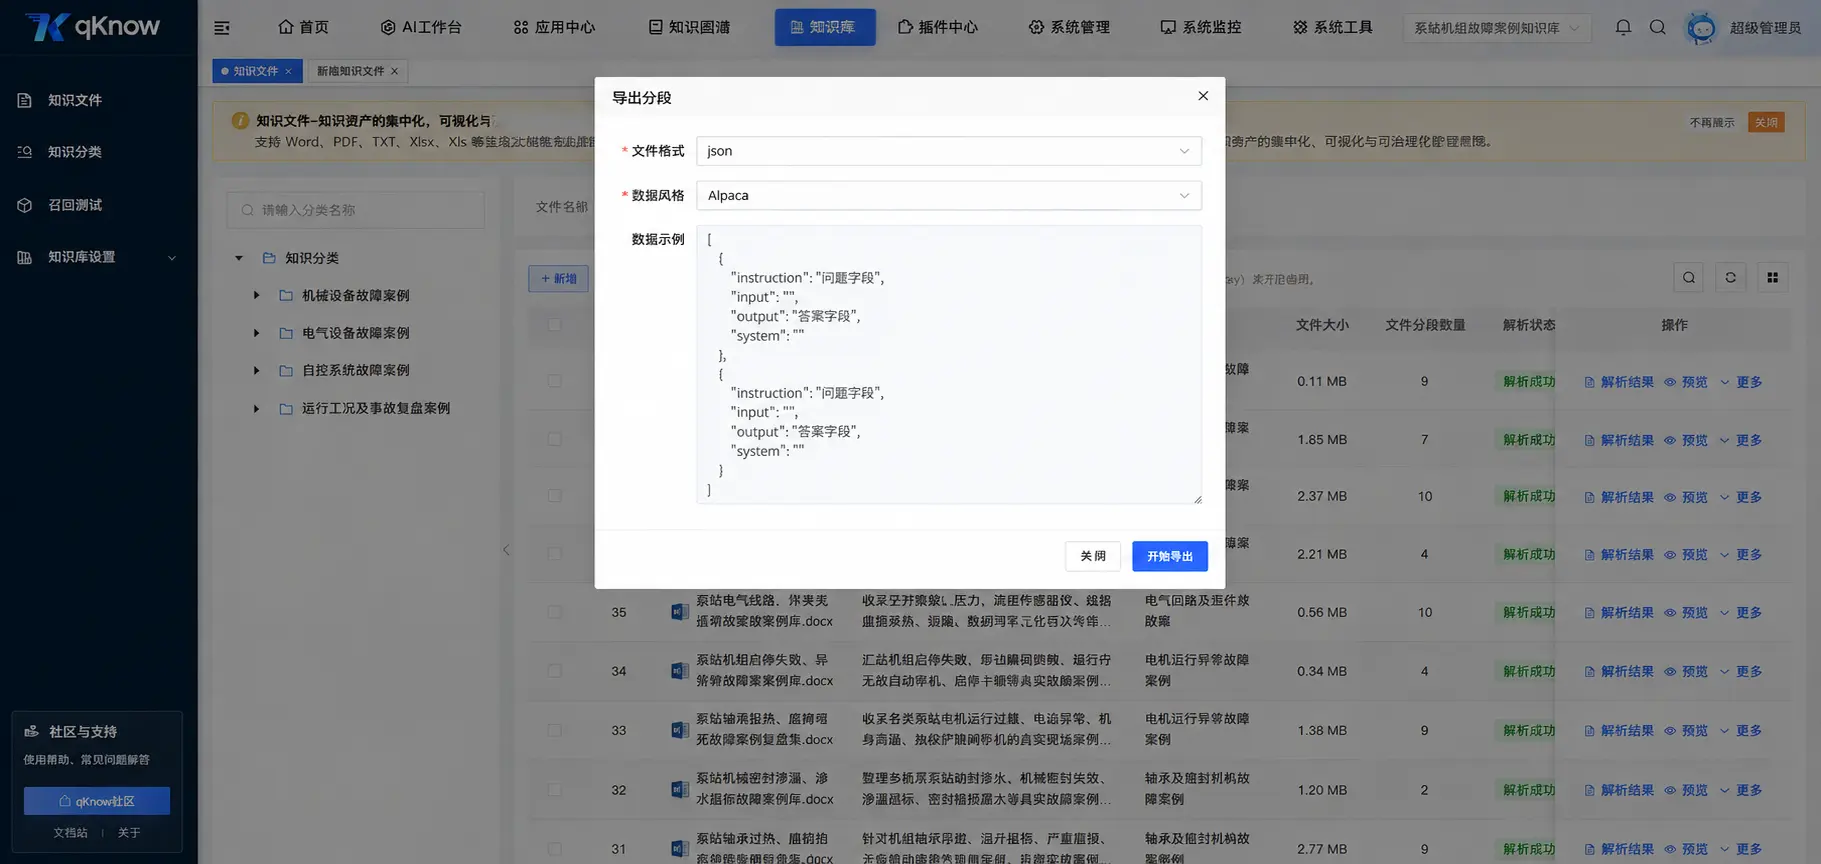Open 召回测试 from the sidebar
The width and height of the screenshot is (1821, 864).
point(75,205)
